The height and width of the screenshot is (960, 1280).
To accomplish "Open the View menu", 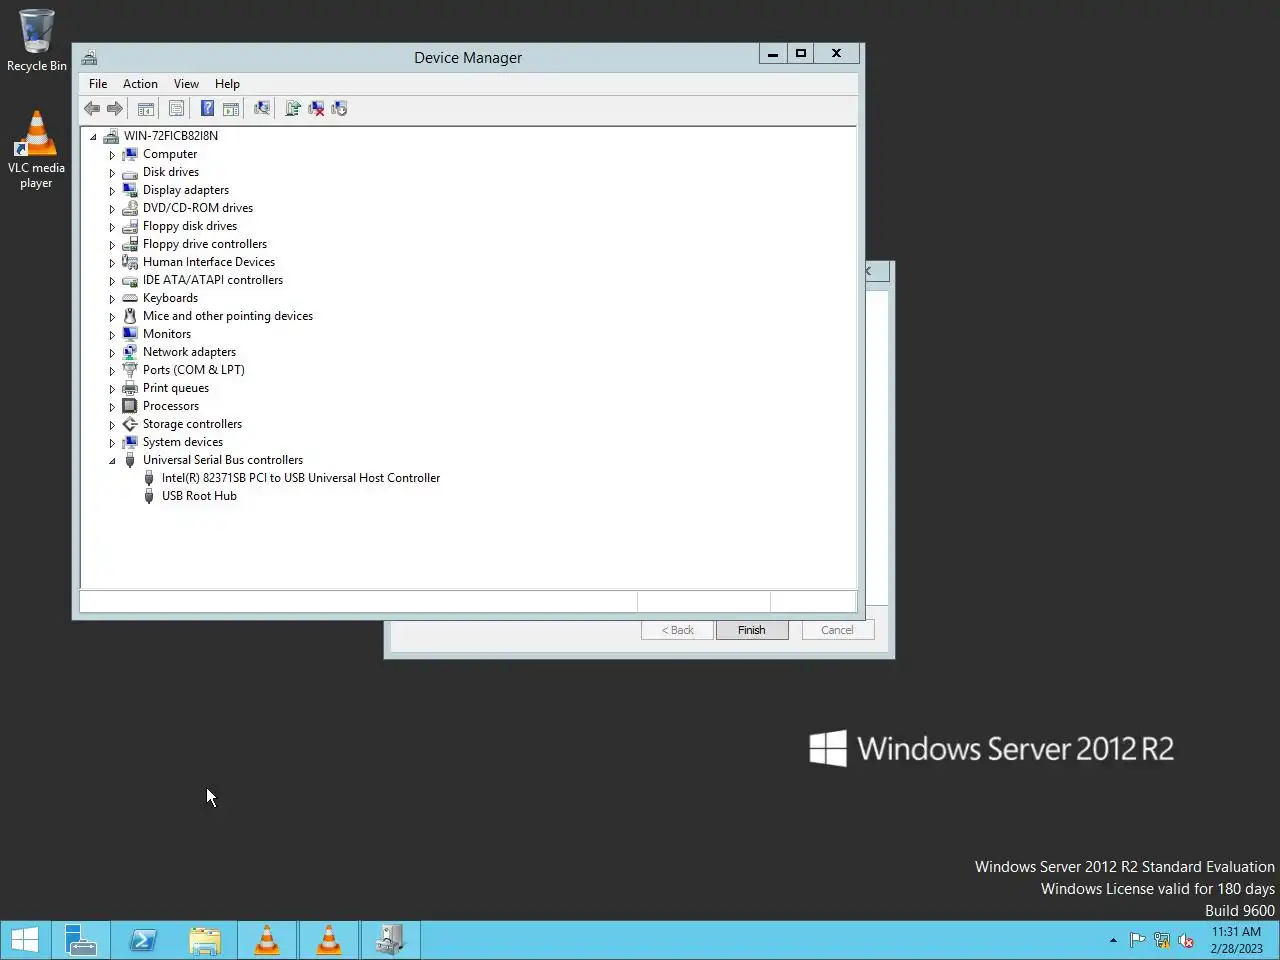I will pyautogui.click(x=186, y=84).
